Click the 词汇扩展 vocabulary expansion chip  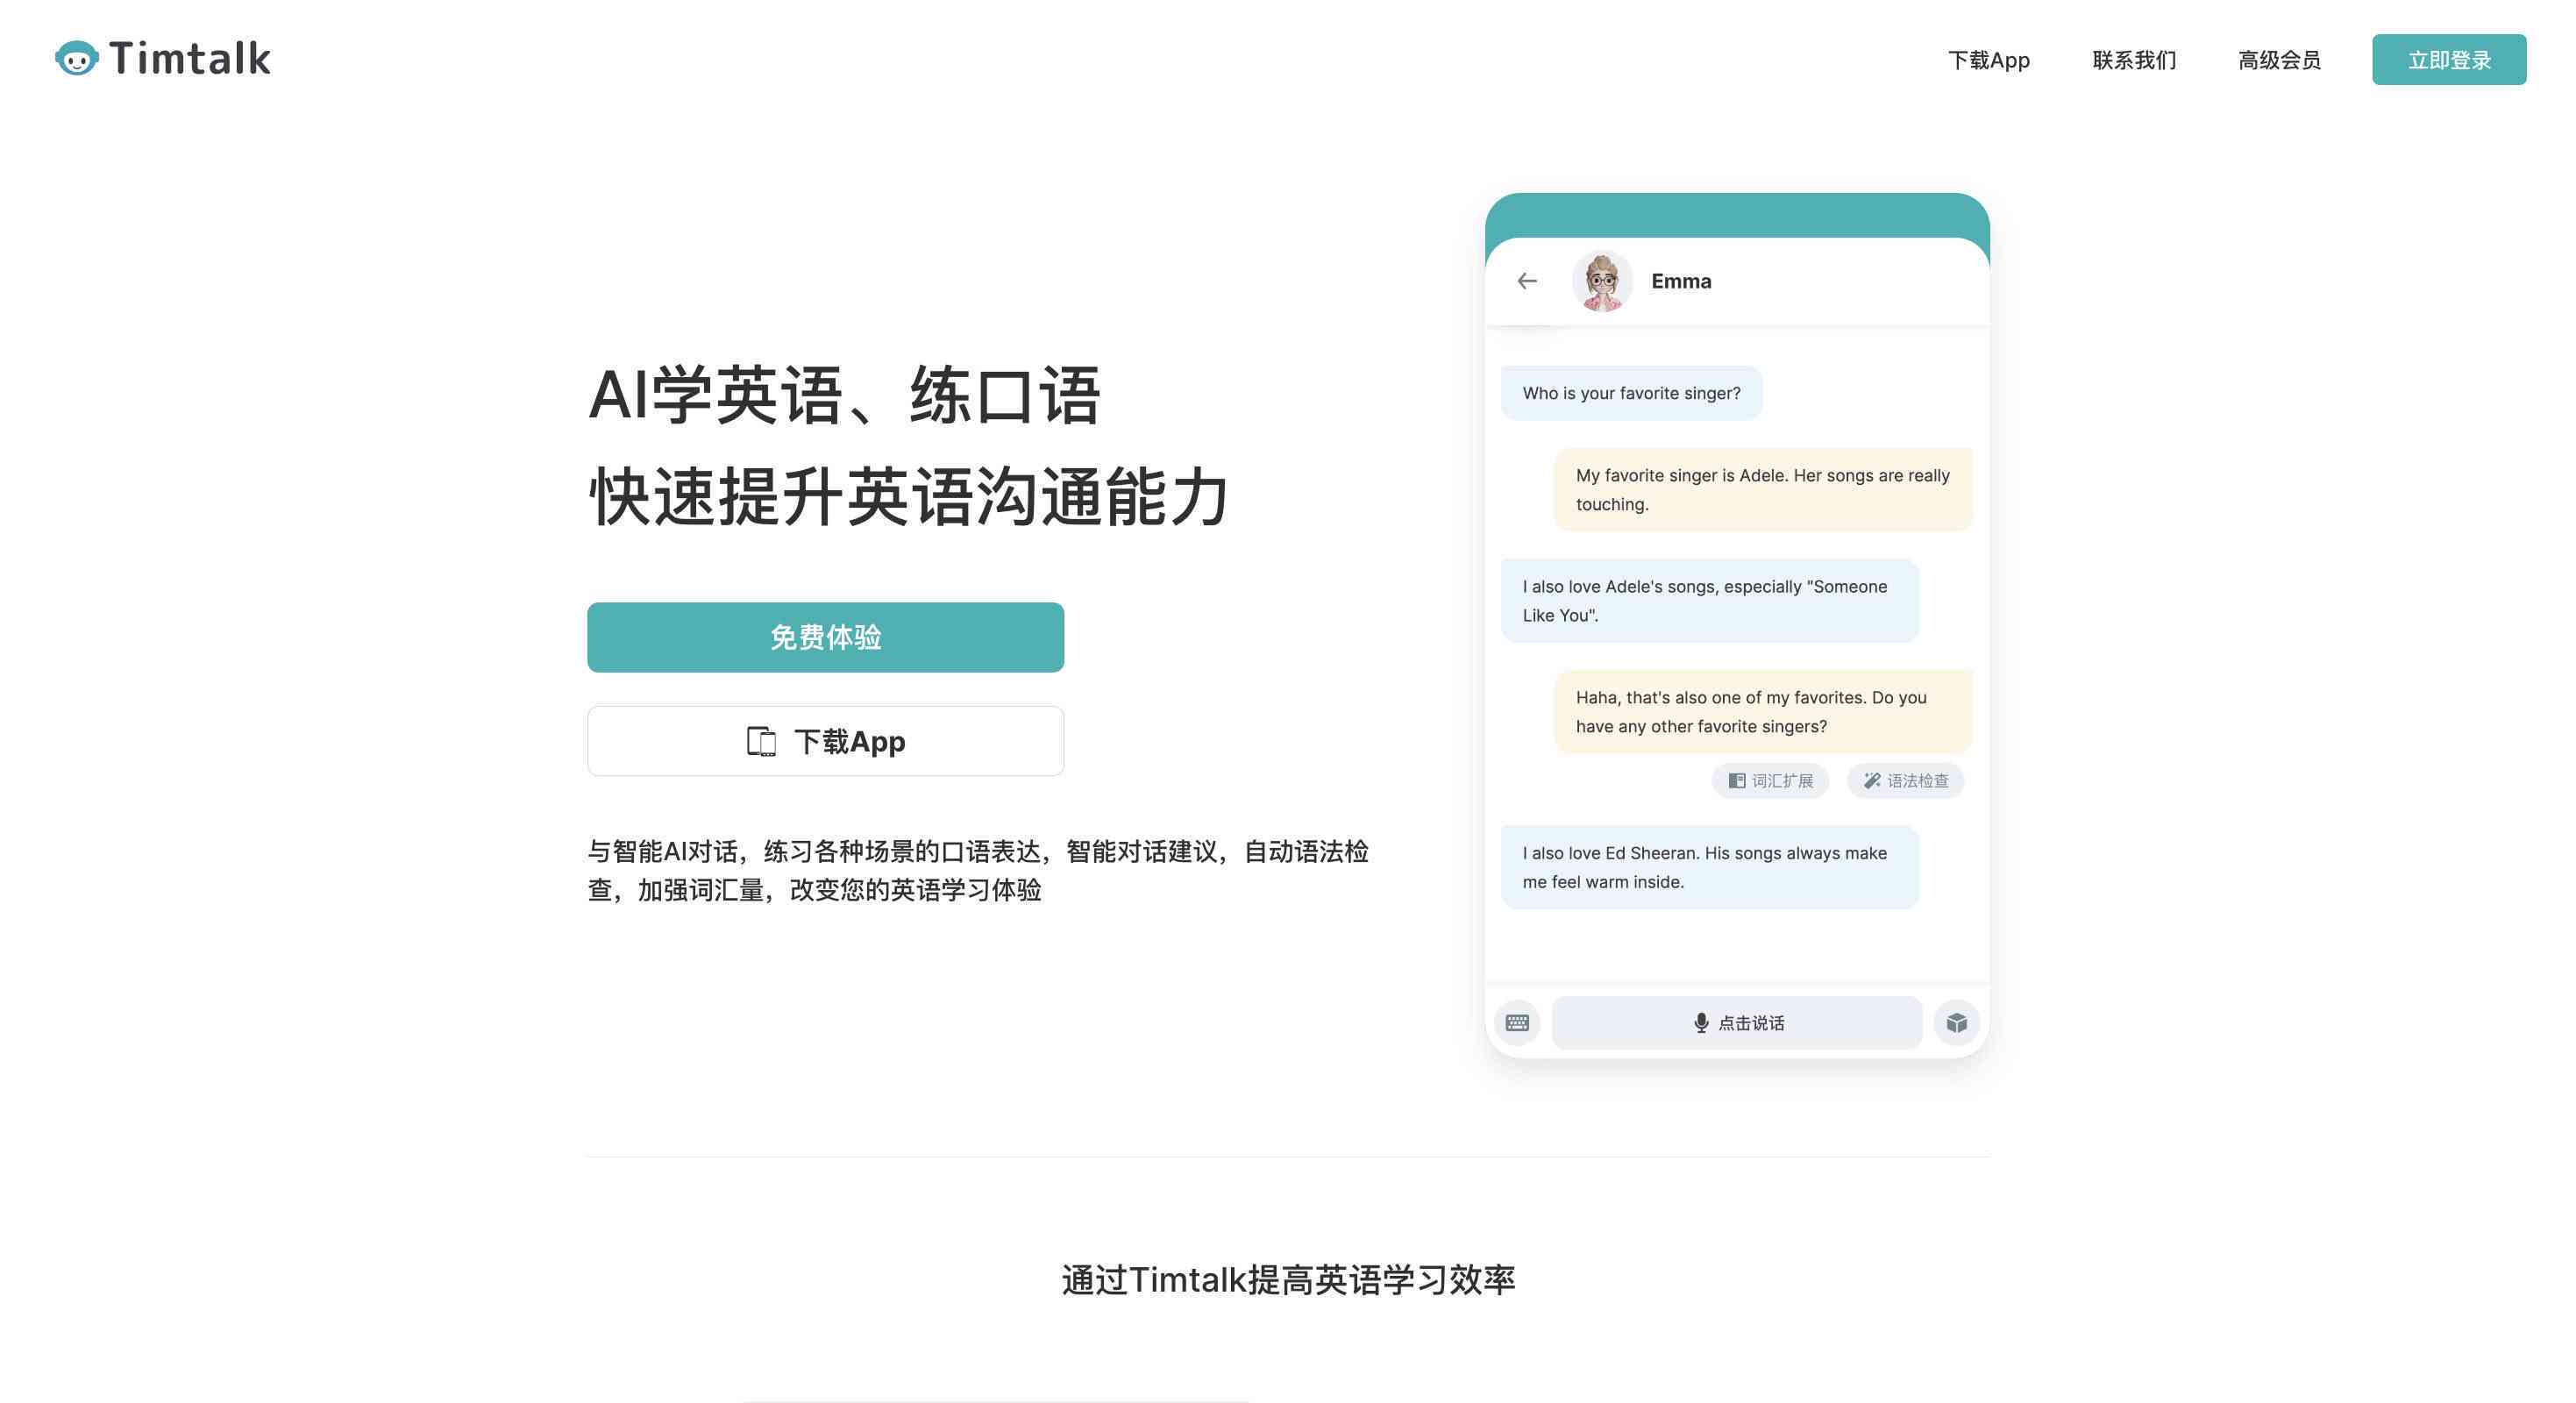tap(1770, 781)
